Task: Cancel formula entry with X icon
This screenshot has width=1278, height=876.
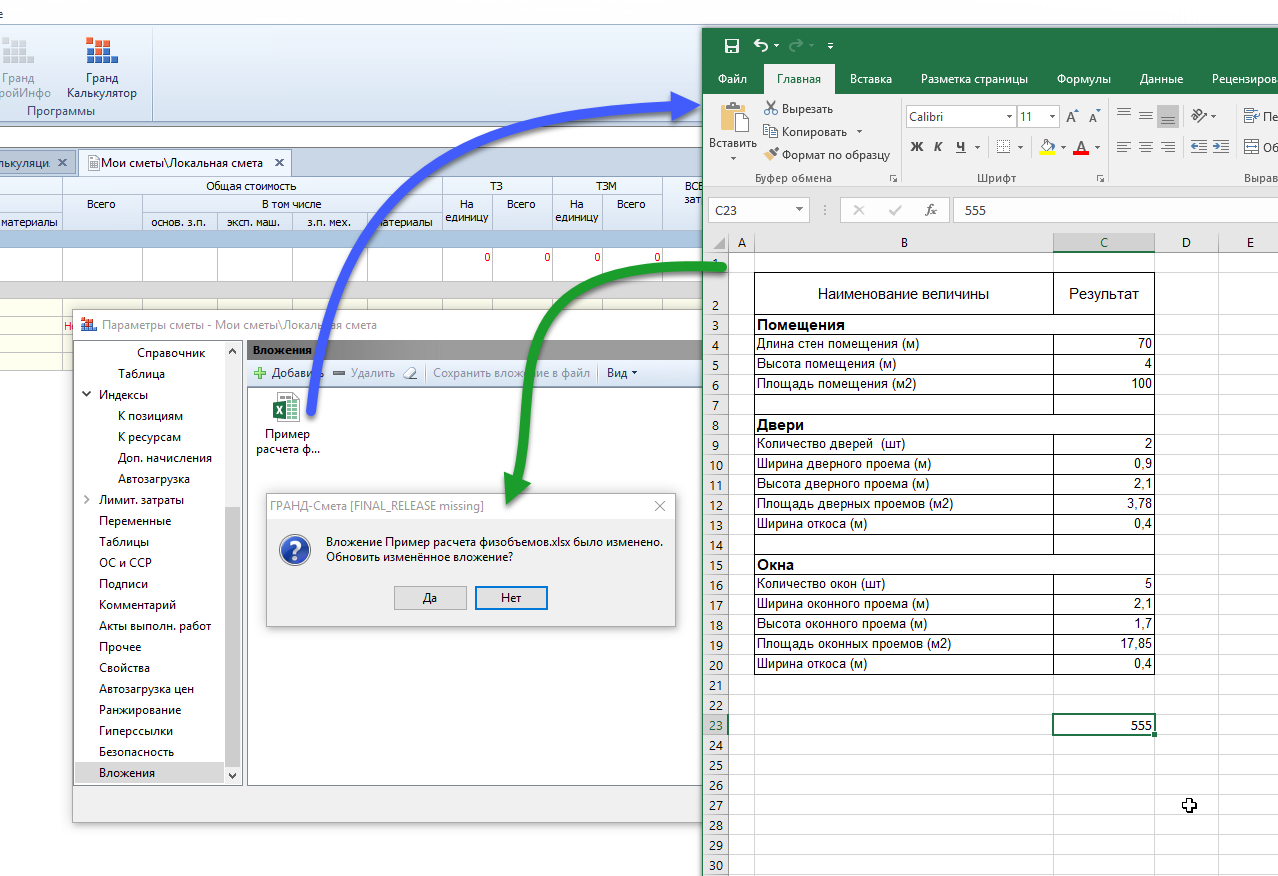Action: tap(859, 210)
